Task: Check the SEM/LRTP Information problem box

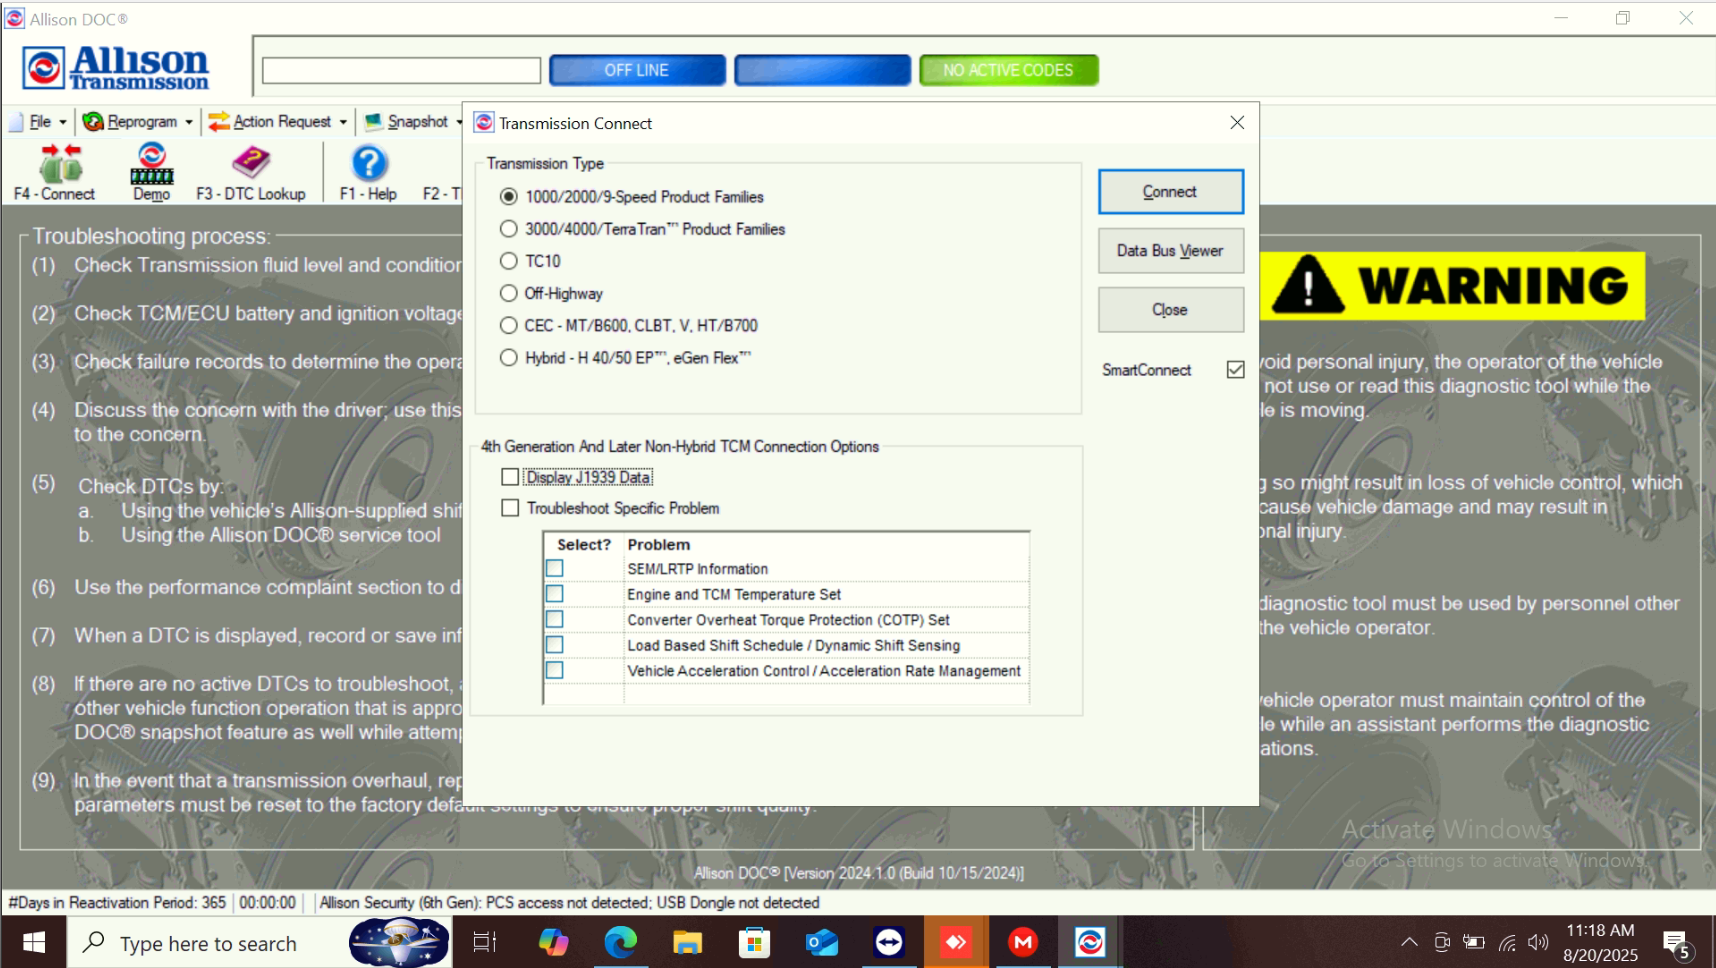Action: pyautogui.click(x=555, y=568)
